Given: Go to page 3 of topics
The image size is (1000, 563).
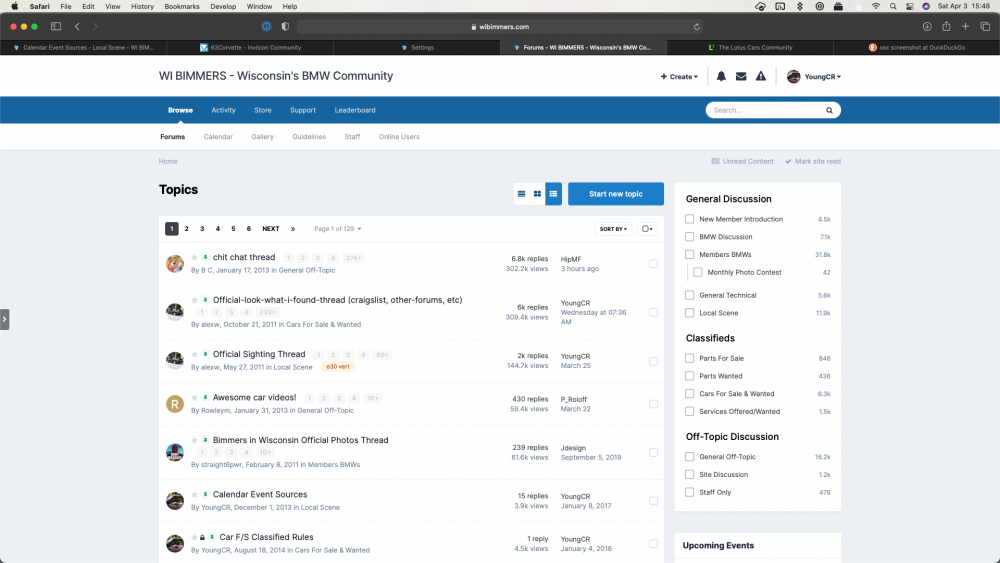Looking at the screenshot, I should pyautogui.click(x=202, y=229).
